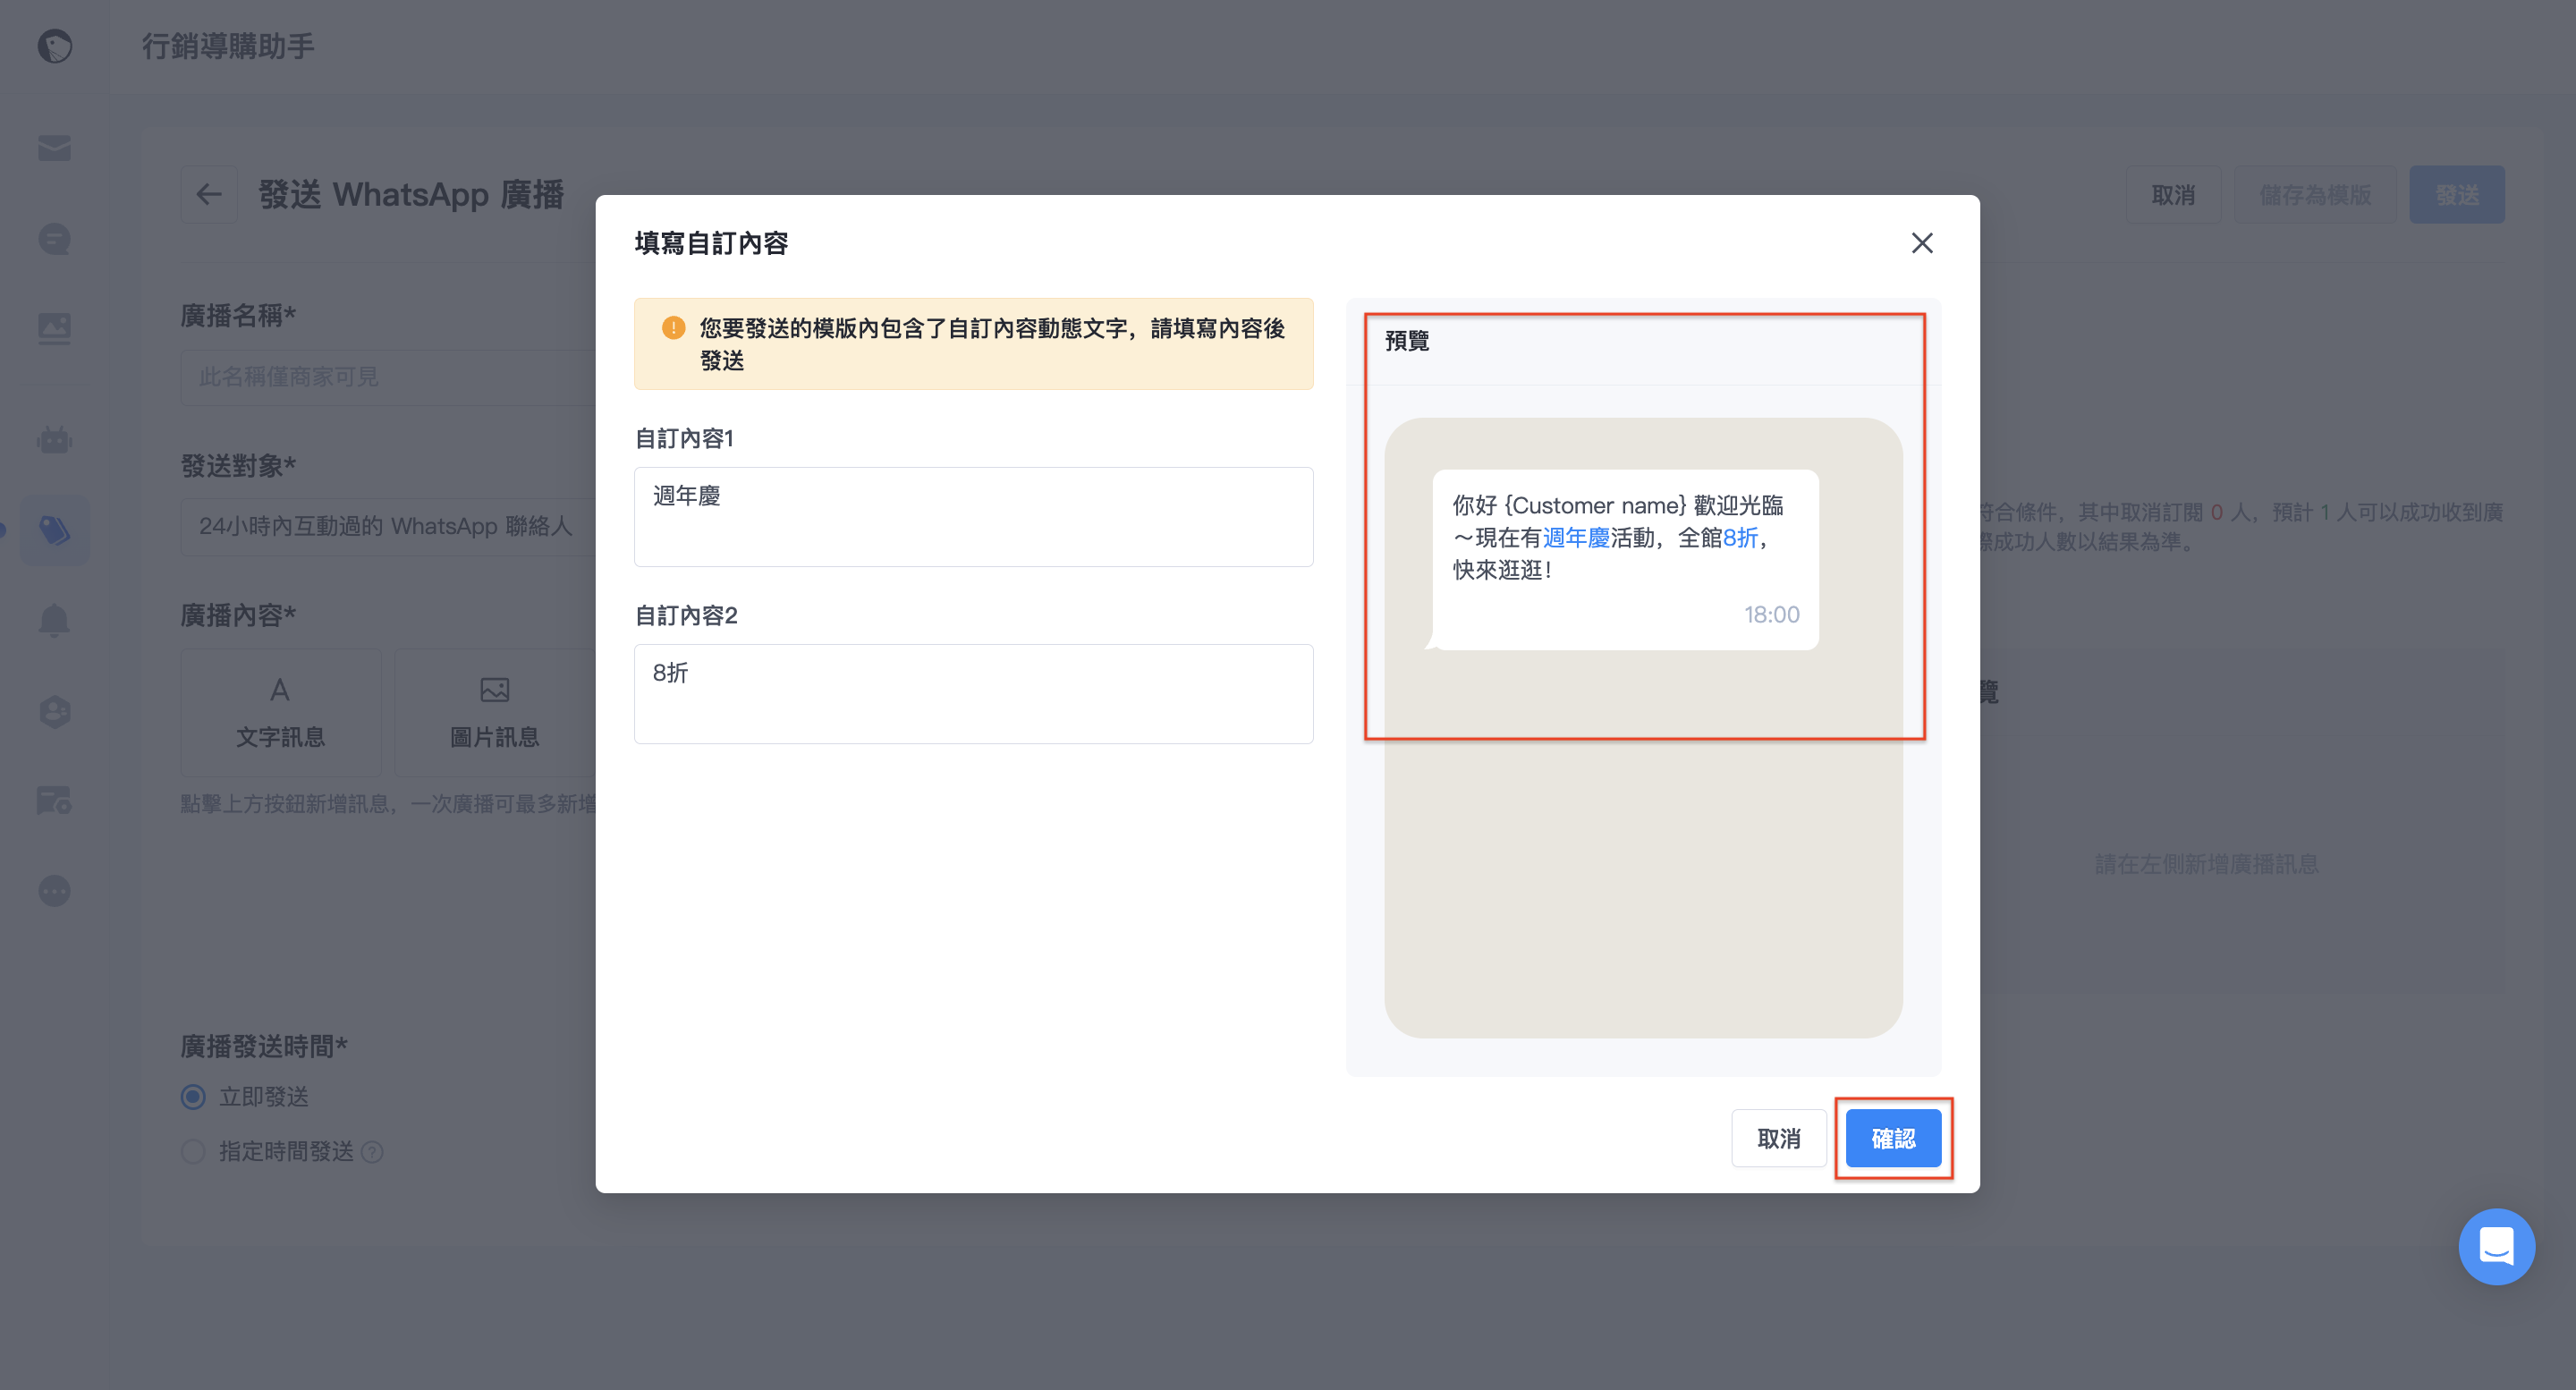Click the broadcast name input field
Image resolution: width=2576 pixels, height=1390 pixels.
(389, 377)
